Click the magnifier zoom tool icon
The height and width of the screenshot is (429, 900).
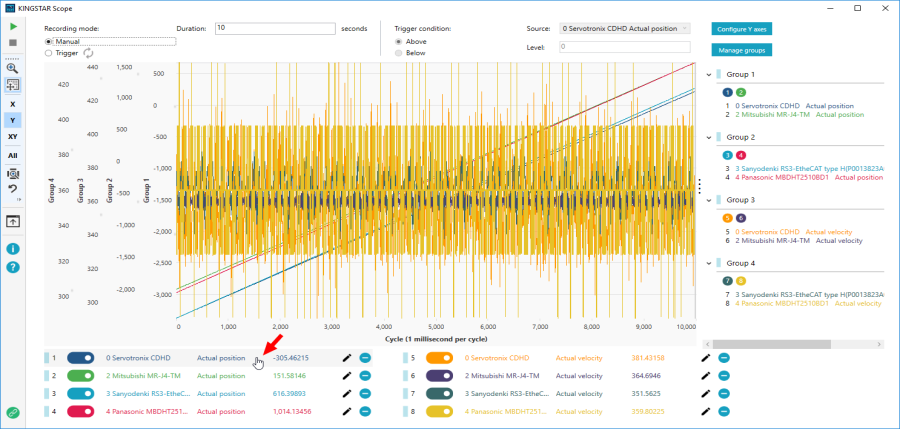[12, 68]
